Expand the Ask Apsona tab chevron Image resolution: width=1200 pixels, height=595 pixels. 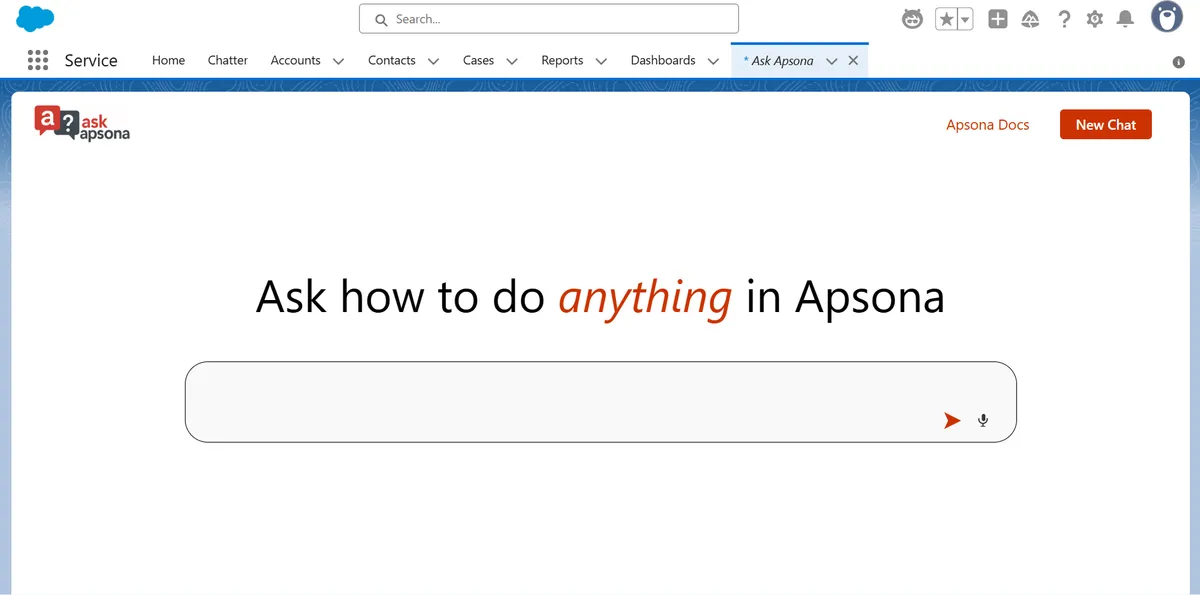click(832, 61)
